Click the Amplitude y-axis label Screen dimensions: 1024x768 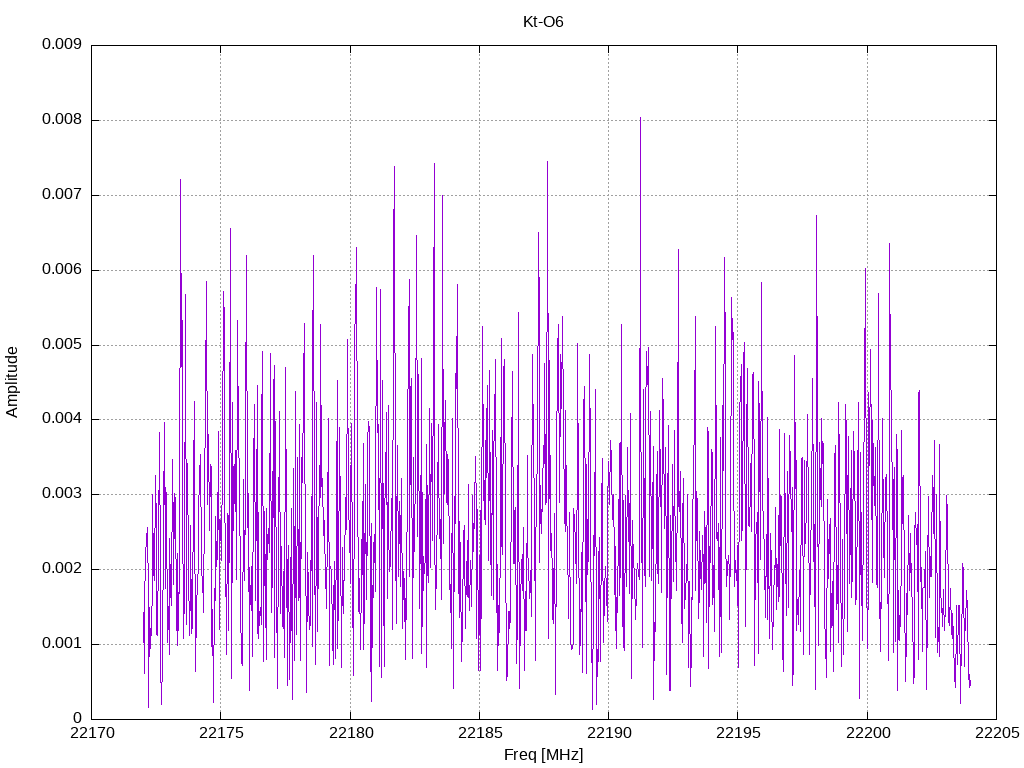[x=12, y=382]
